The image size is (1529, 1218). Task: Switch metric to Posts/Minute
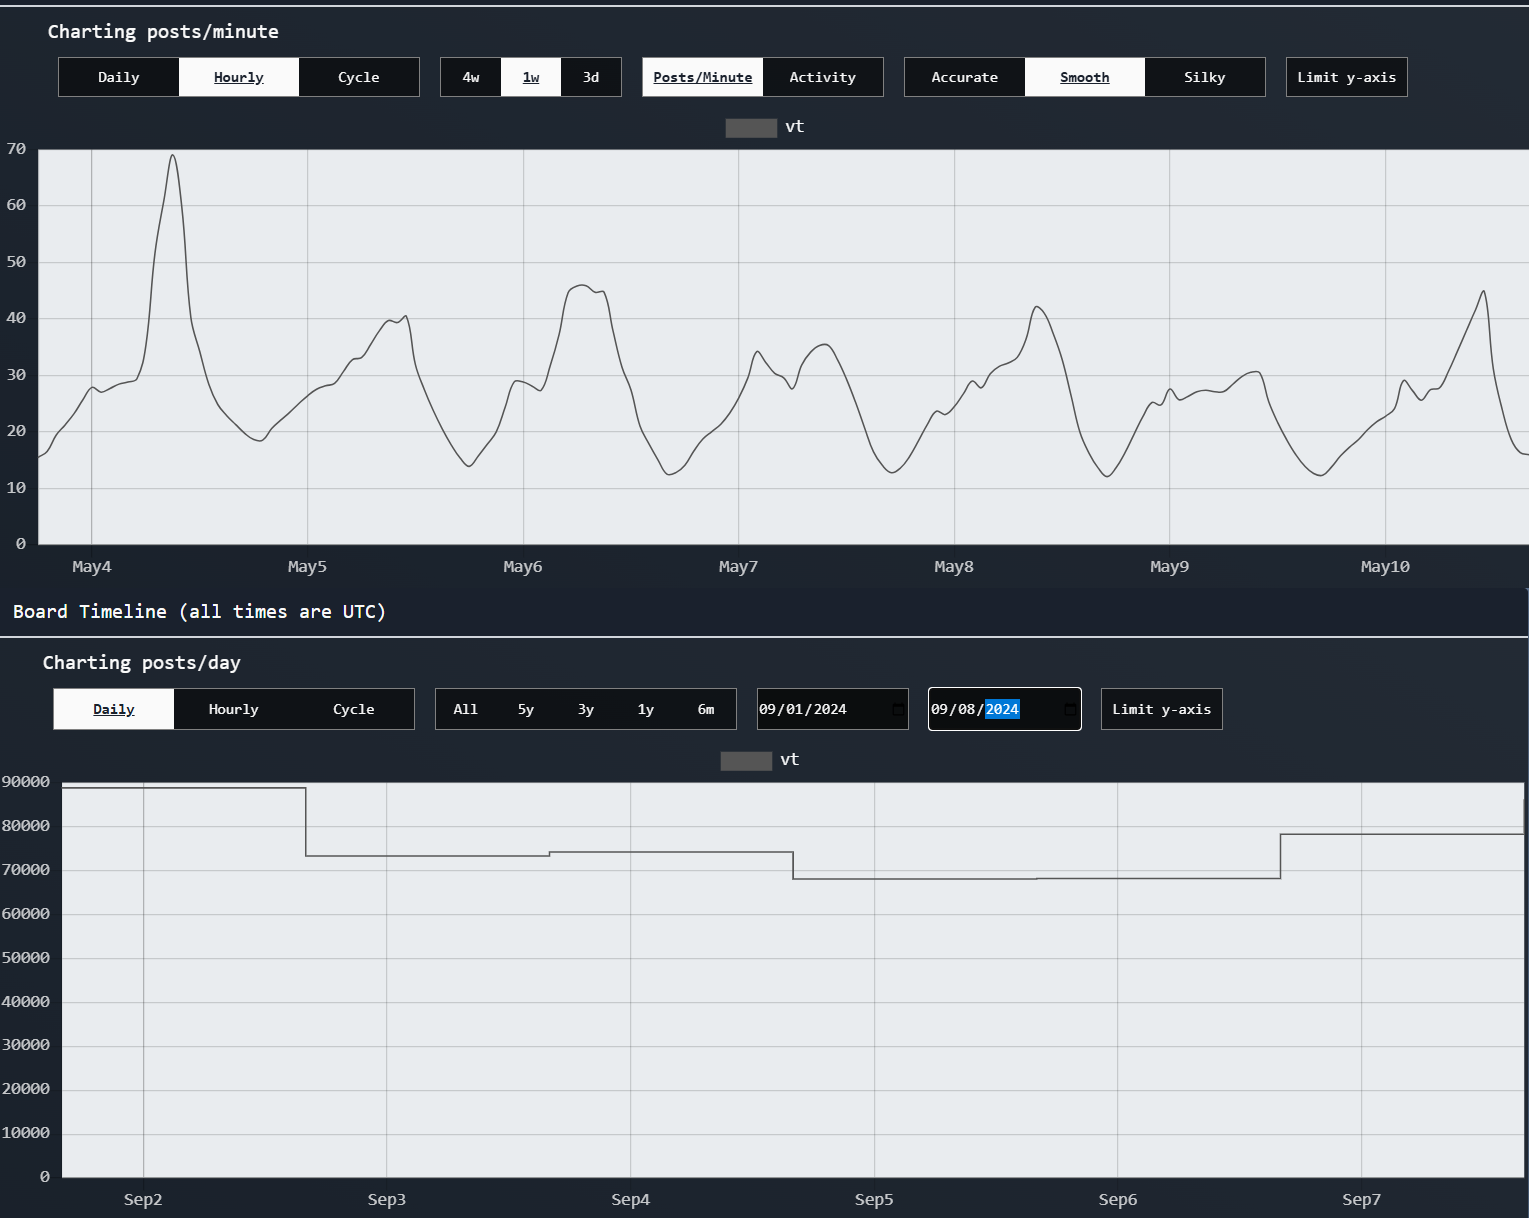point(703,77)
